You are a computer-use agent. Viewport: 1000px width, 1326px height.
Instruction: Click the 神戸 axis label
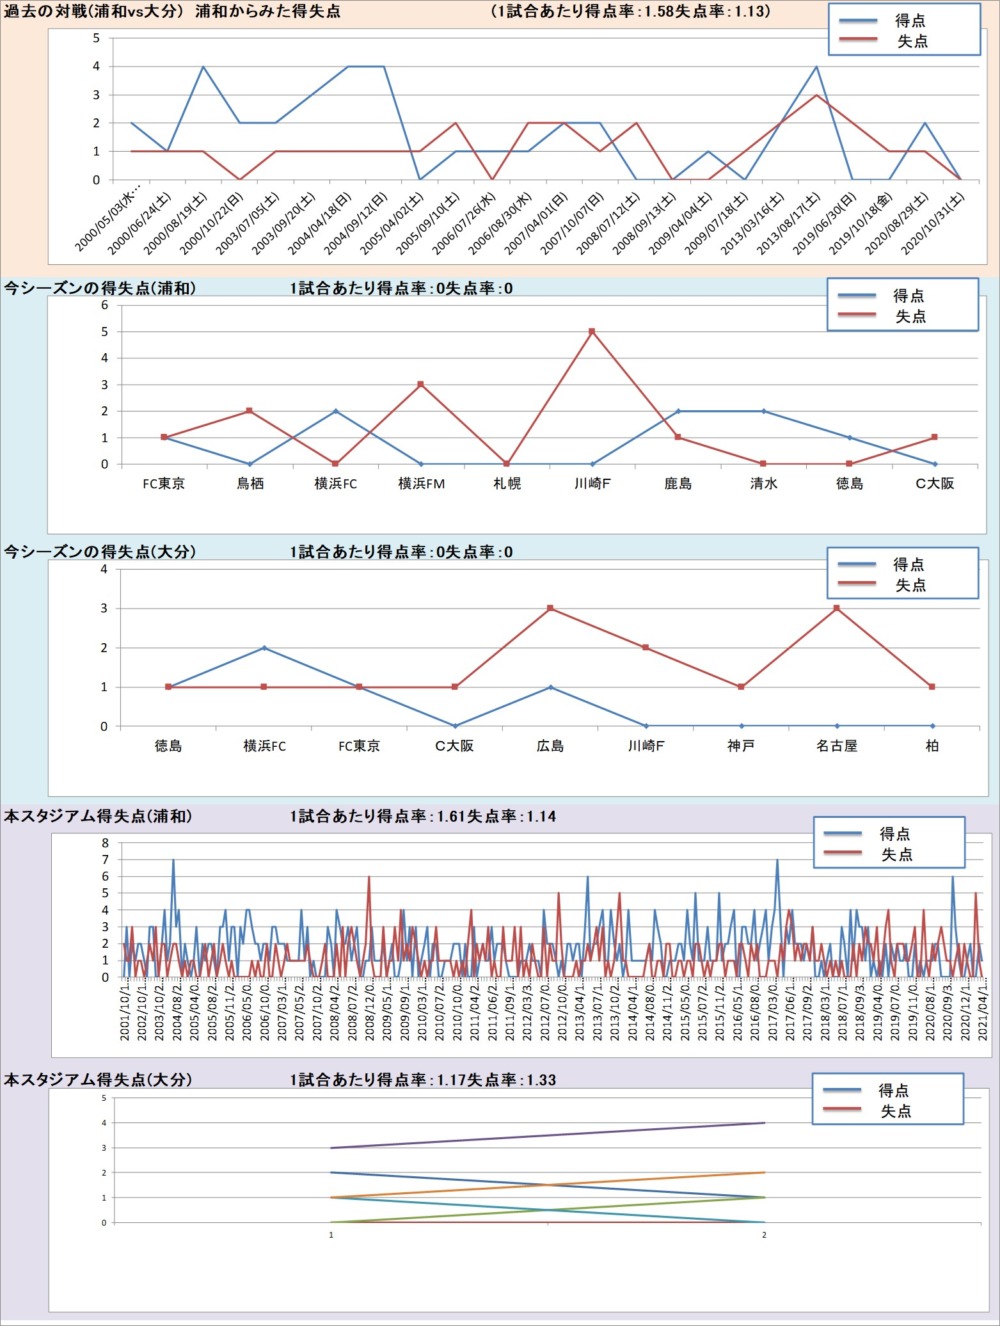(741, 746)
